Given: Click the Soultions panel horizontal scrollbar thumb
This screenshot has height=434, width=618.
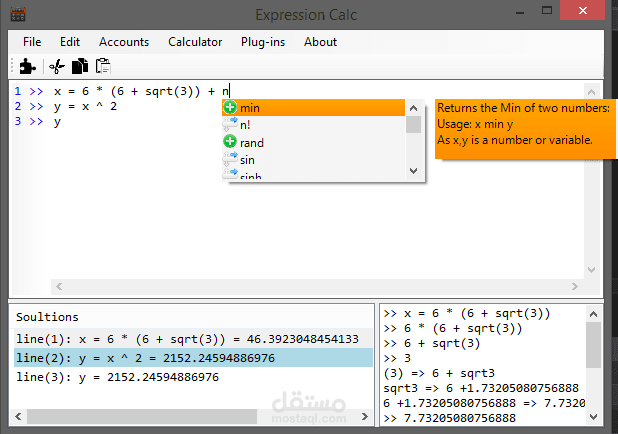Looking at the screenshot, I should (x=142, y=416).
